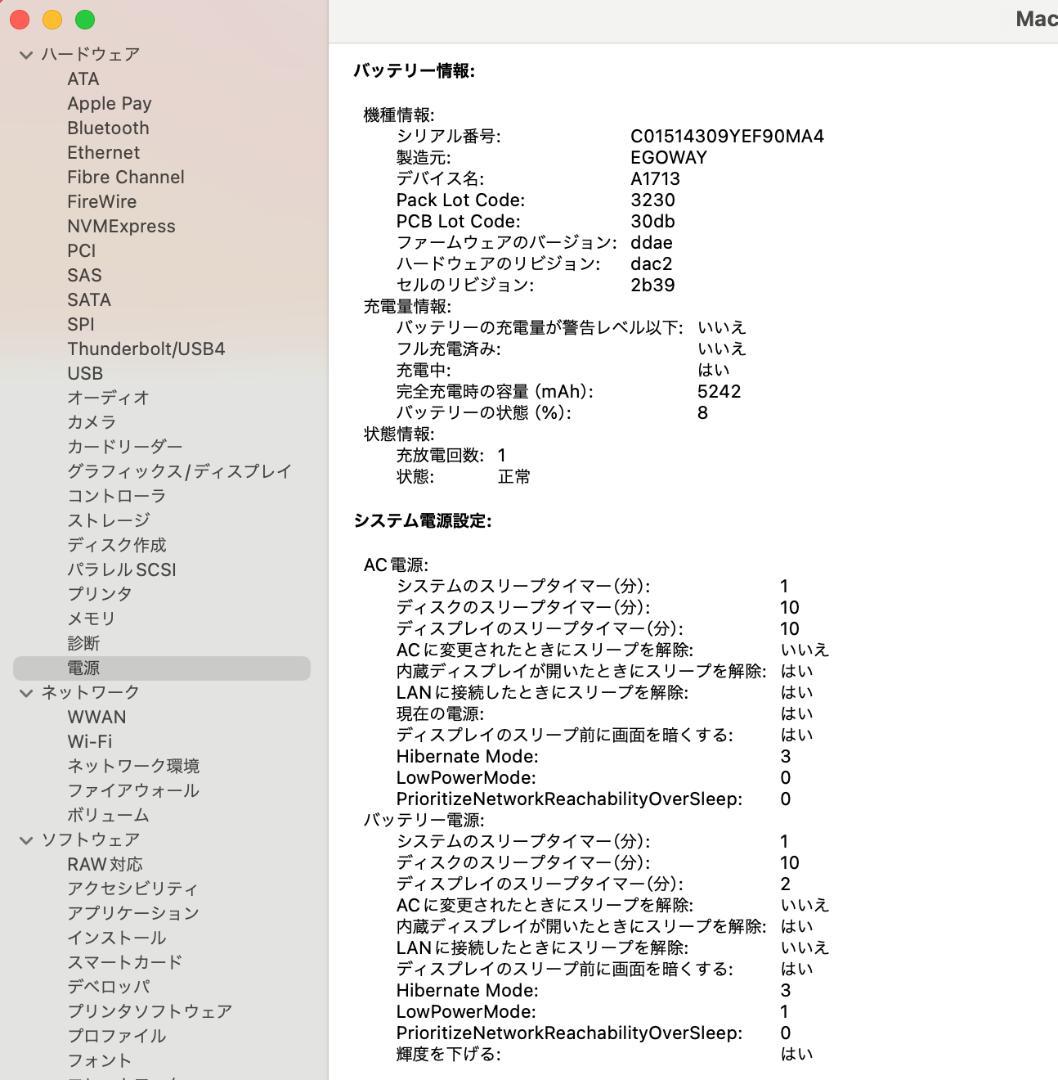Select ファイアウォール in the sidebar

[x=133, y=791]
